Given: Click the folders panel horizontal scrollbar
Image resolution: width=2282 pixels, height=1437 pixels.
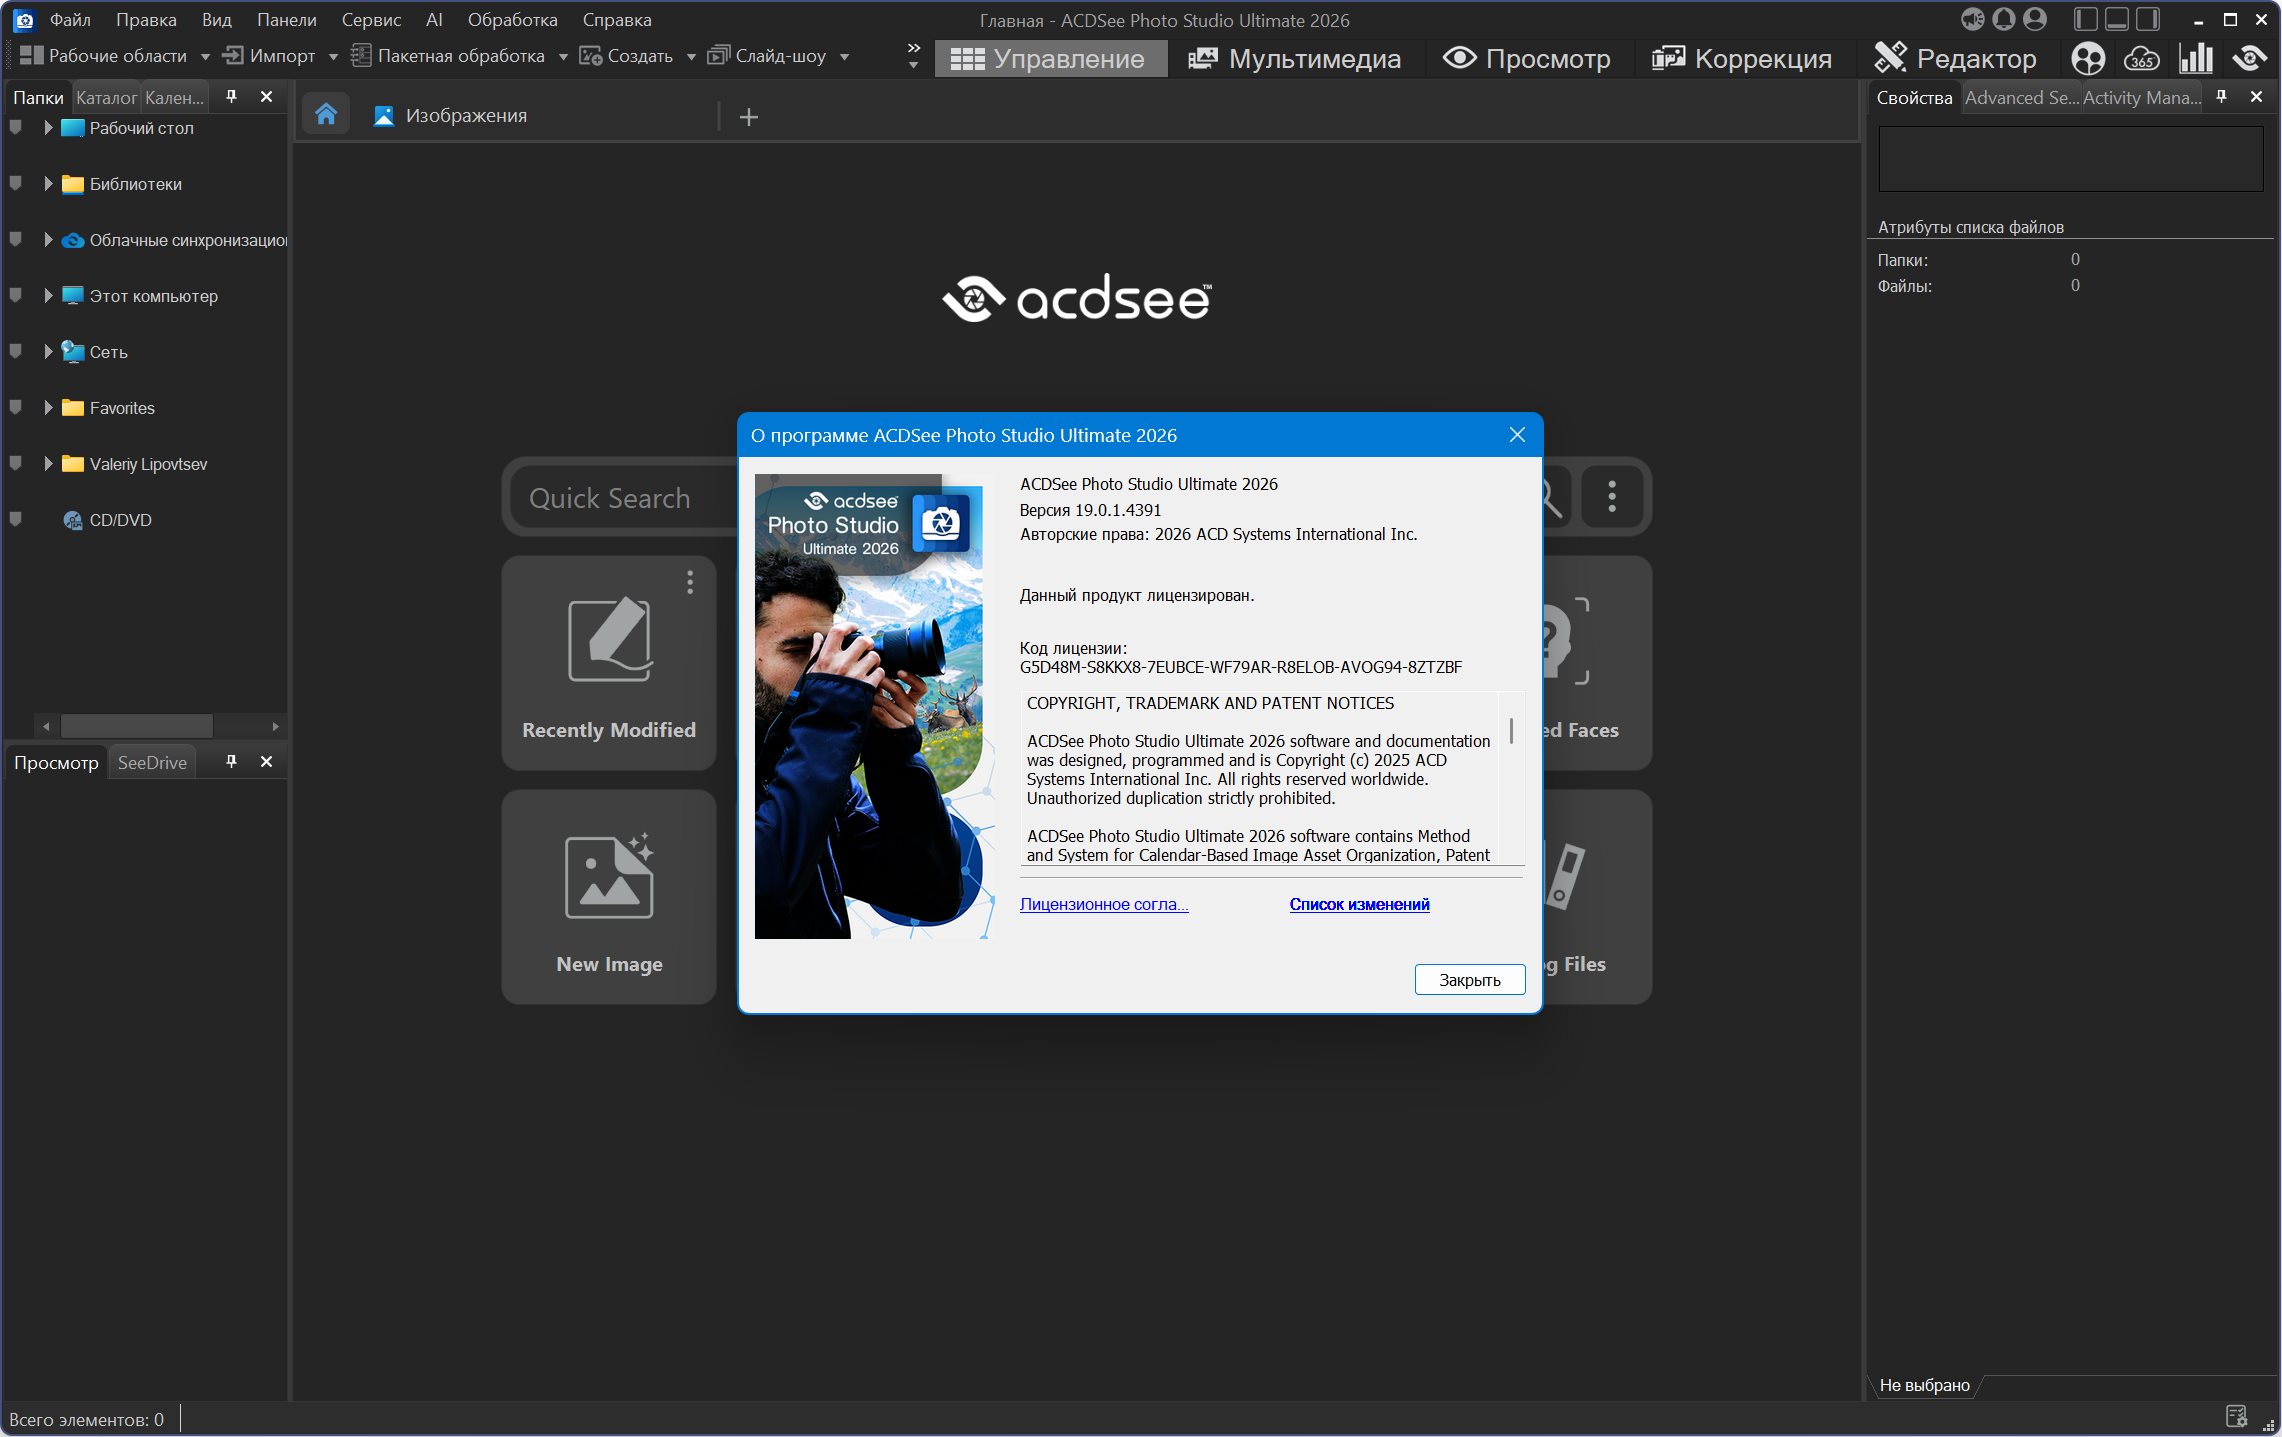Looking at the screenshot, I should coord(137,725).
